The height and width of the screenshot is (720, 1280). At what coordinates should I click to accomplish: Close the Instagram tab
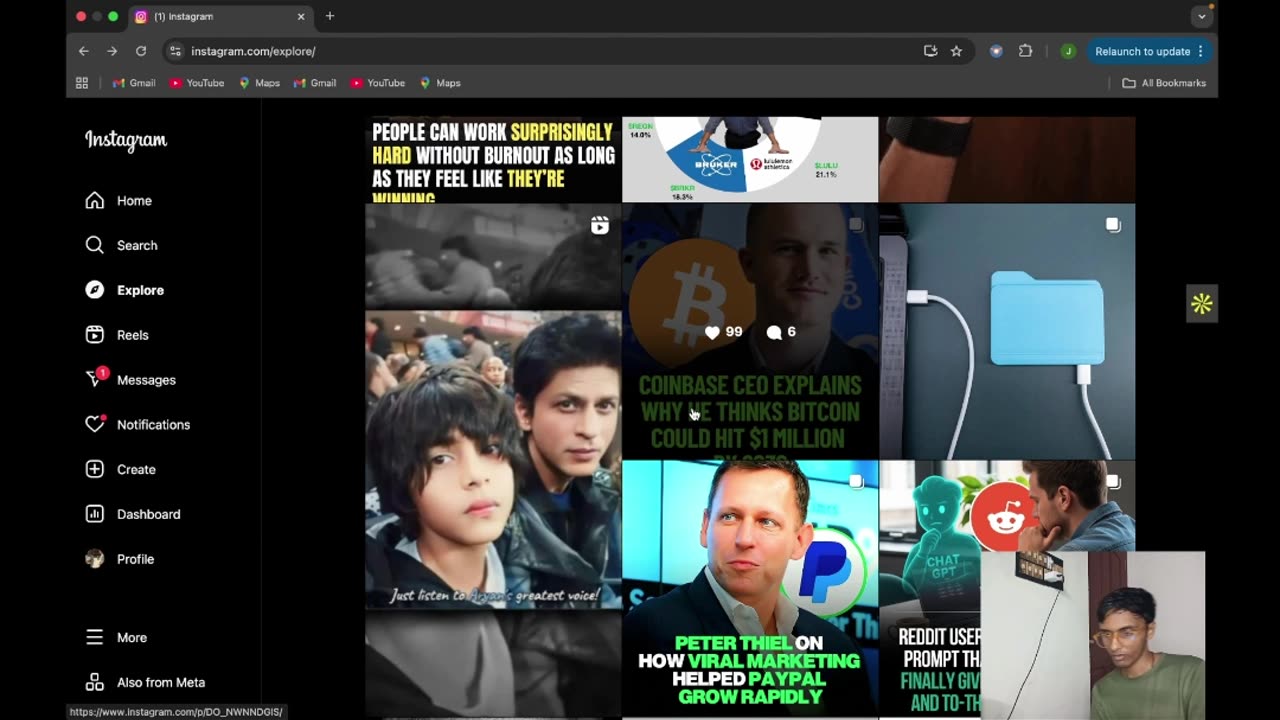(x=301, y=17)
